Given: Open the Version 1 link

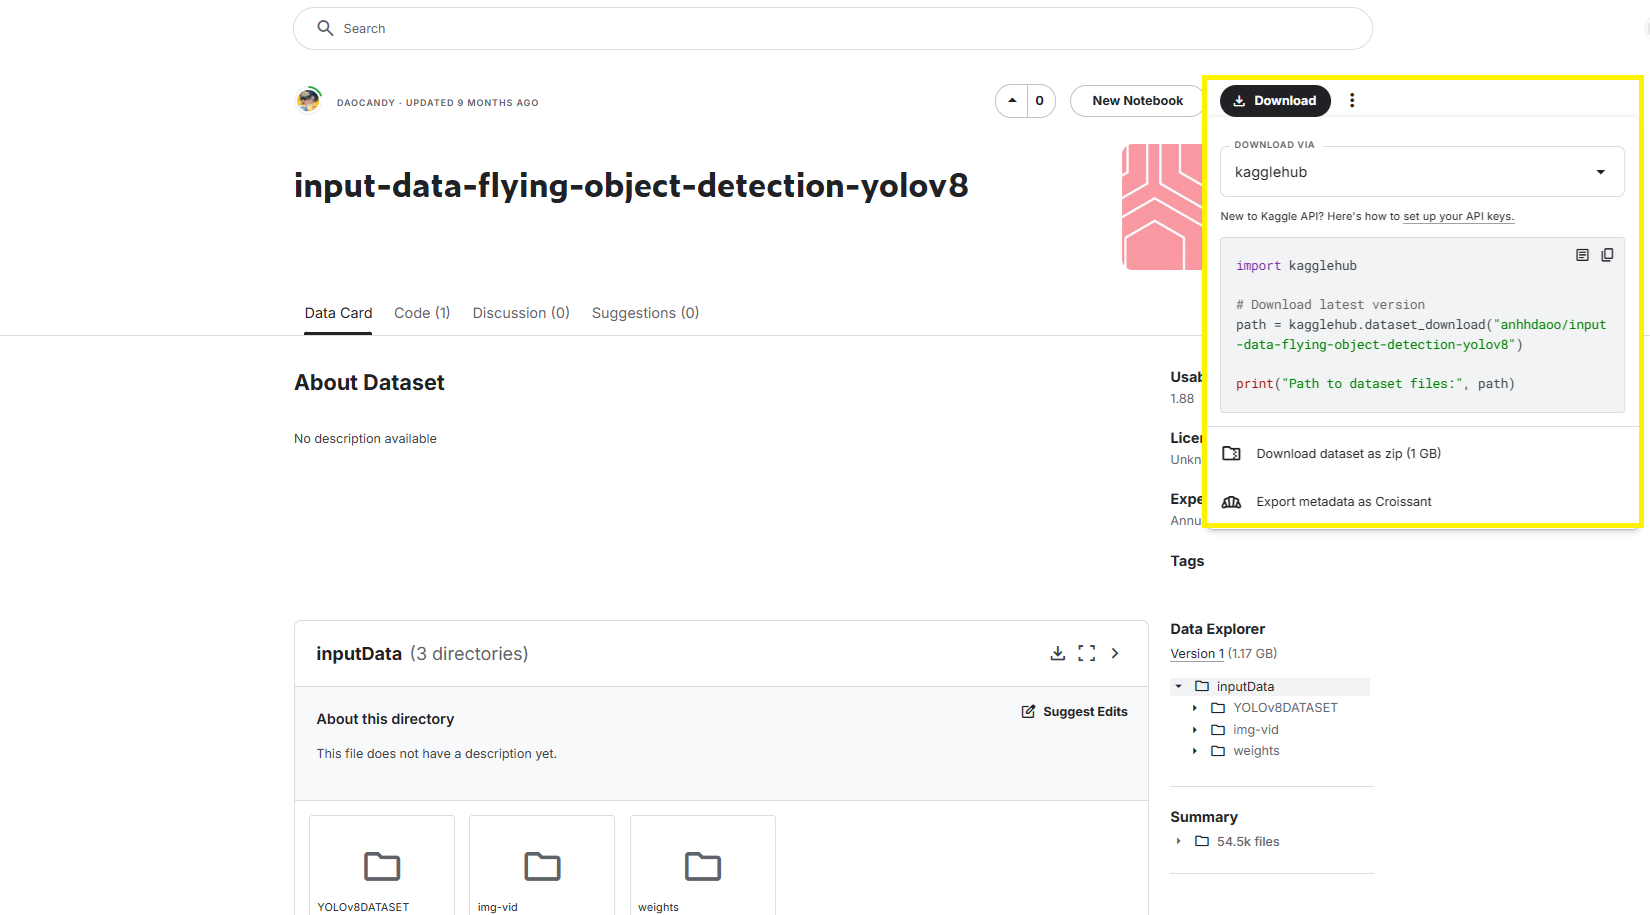Looking at the screenshot, I should 1197,654.
